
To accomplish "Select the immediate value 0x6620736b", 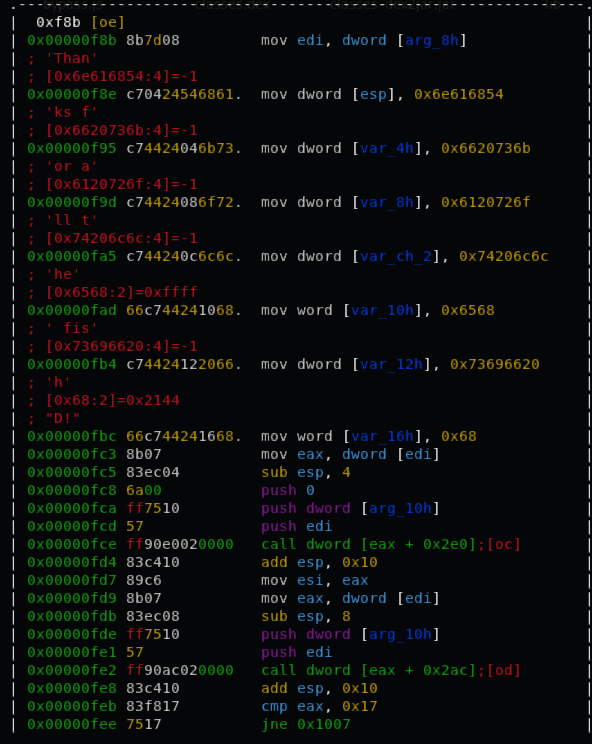I will coord(486,149).
